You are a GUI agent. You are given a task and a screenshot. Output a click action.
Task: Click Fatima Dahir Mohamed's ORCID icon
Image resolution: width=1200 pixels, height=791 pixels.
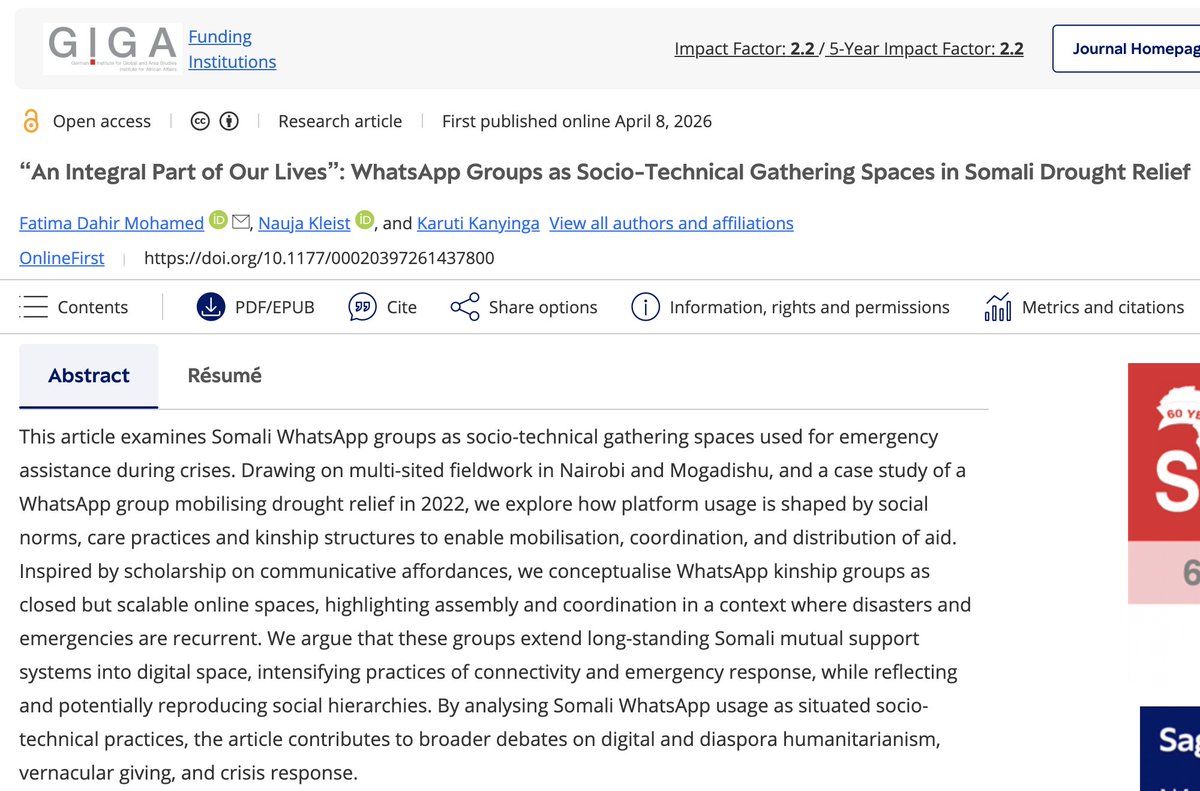click(x=218, y=221)
